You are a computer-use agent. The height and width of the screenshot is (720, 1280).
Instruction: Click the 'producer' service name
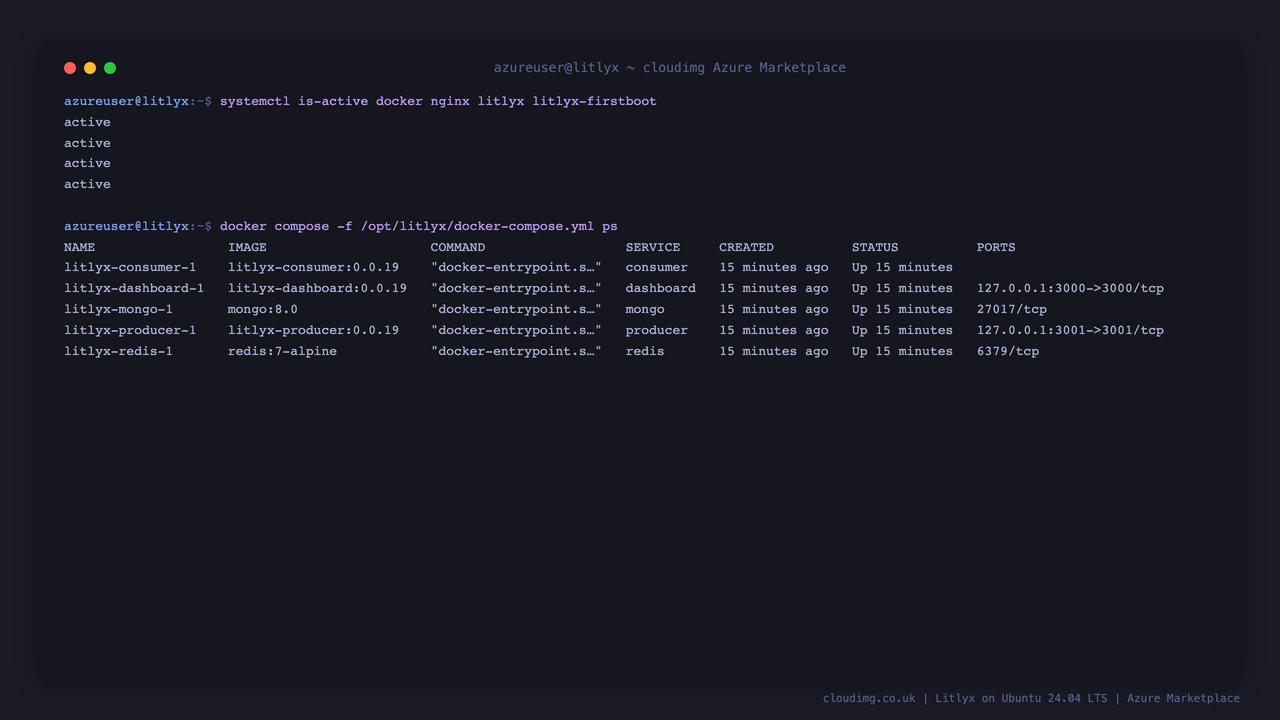coord(657,330)
